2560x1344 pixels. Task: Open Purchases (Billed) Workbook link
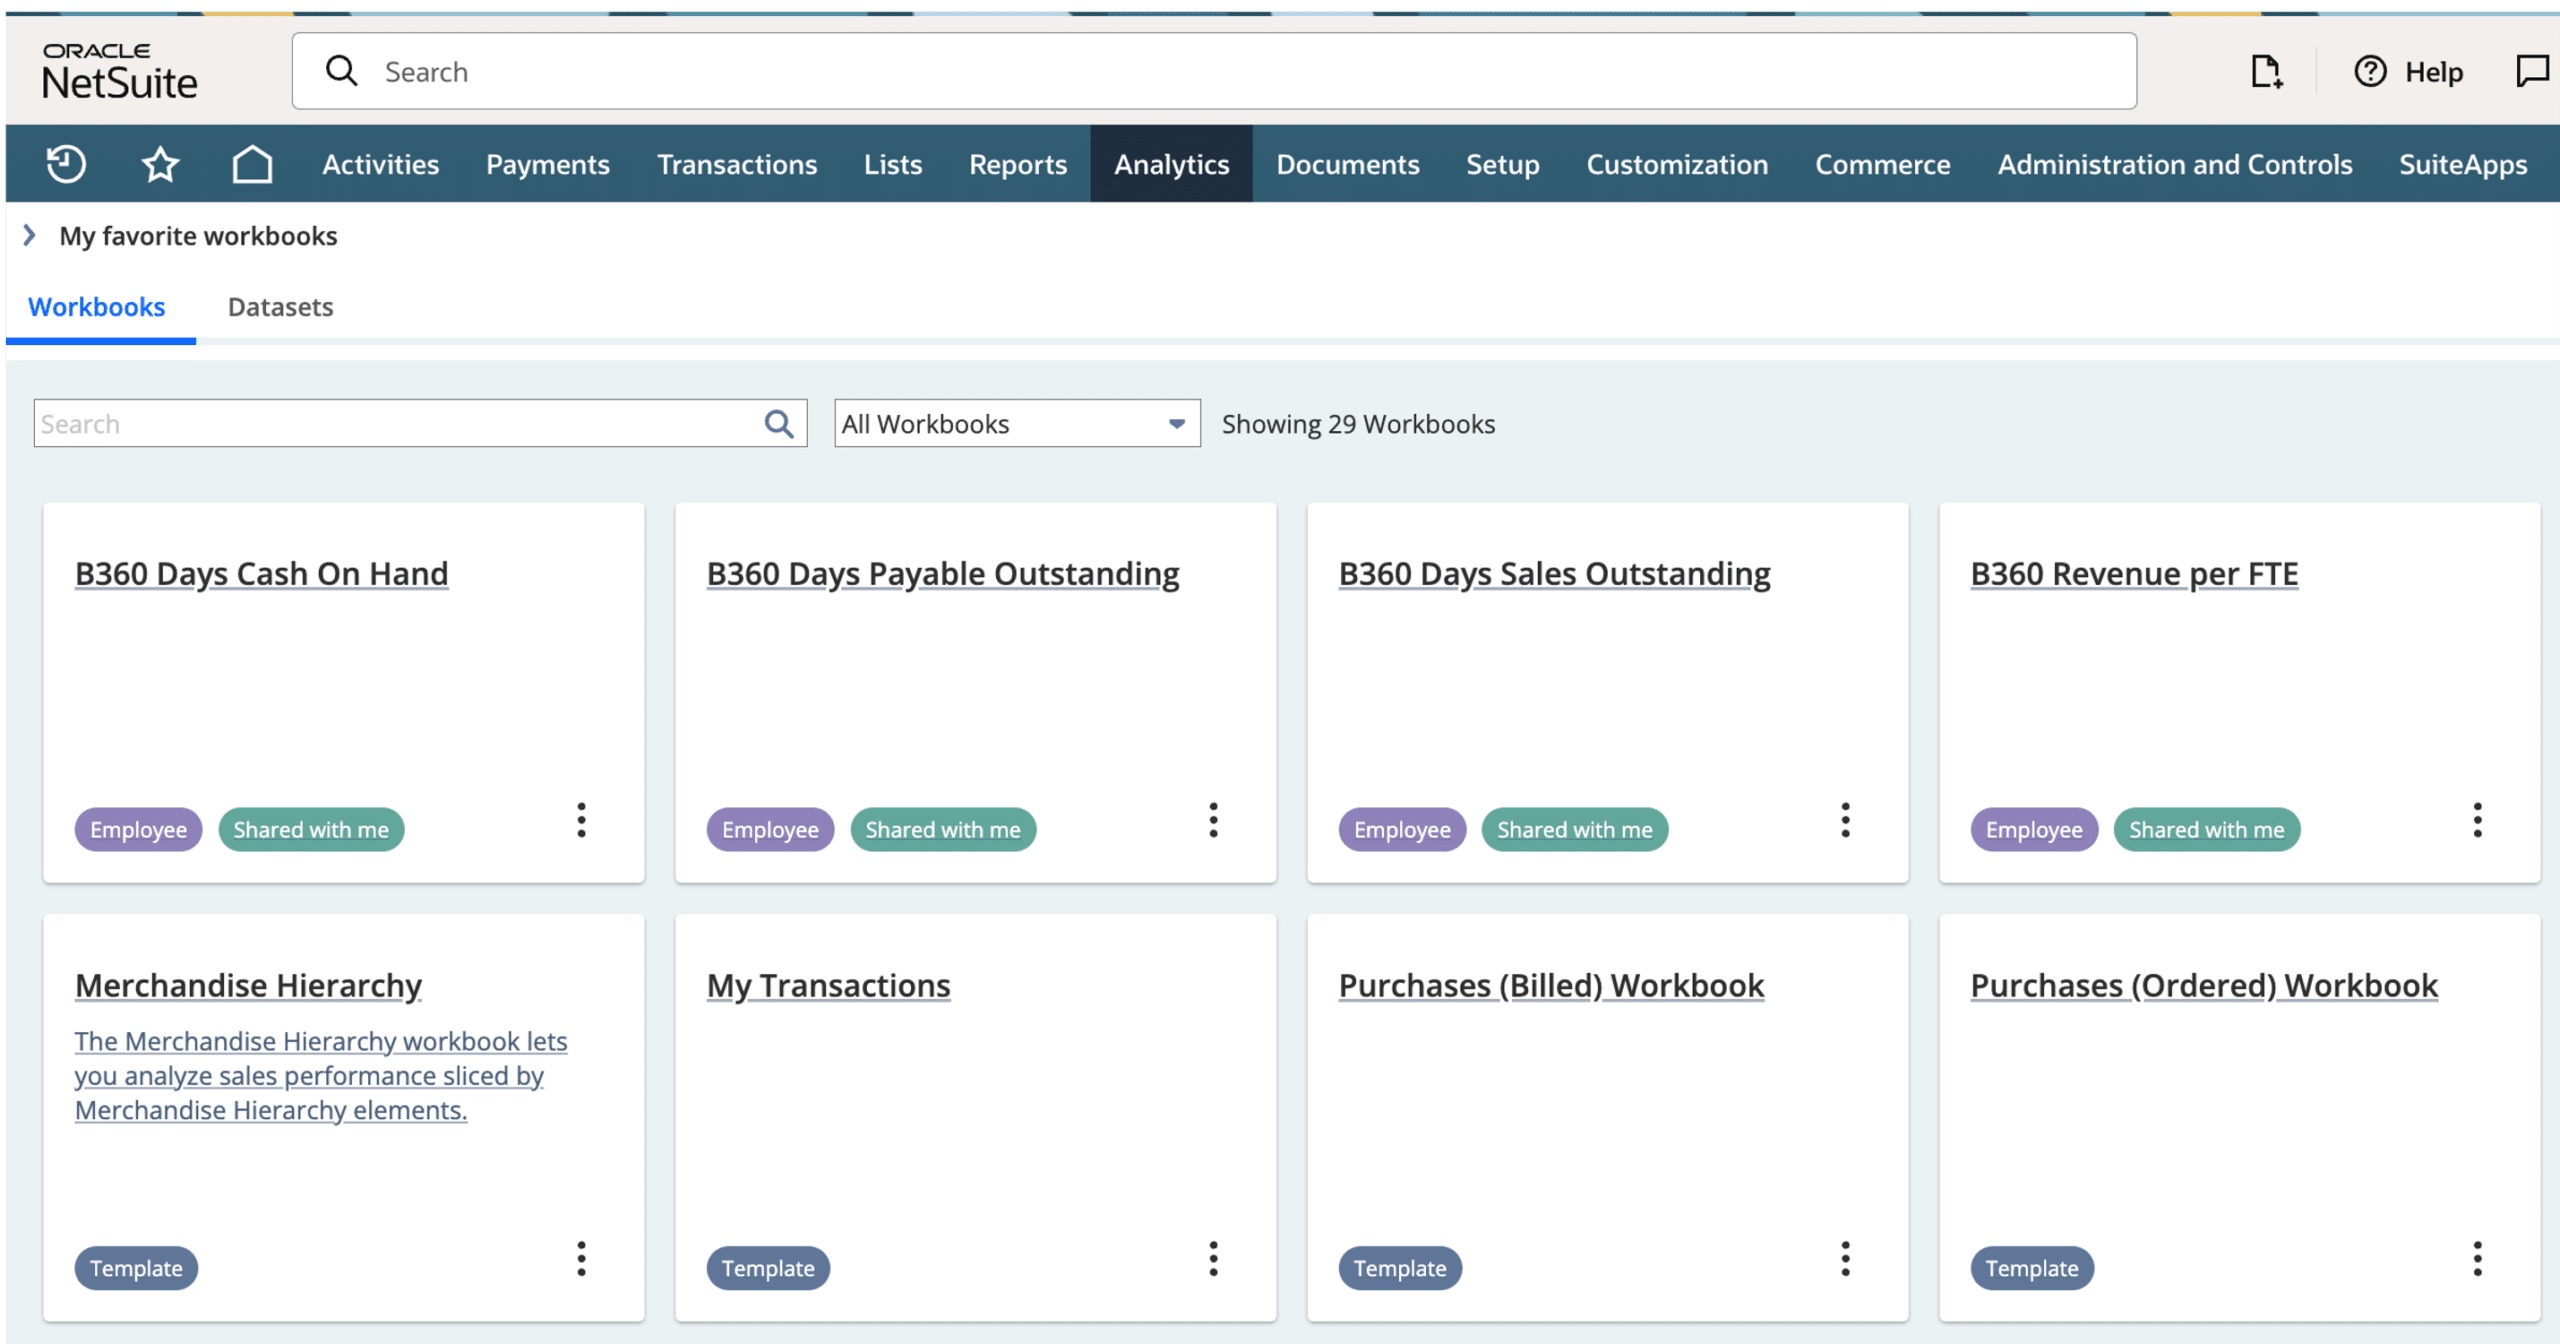tap(1552, 985)
